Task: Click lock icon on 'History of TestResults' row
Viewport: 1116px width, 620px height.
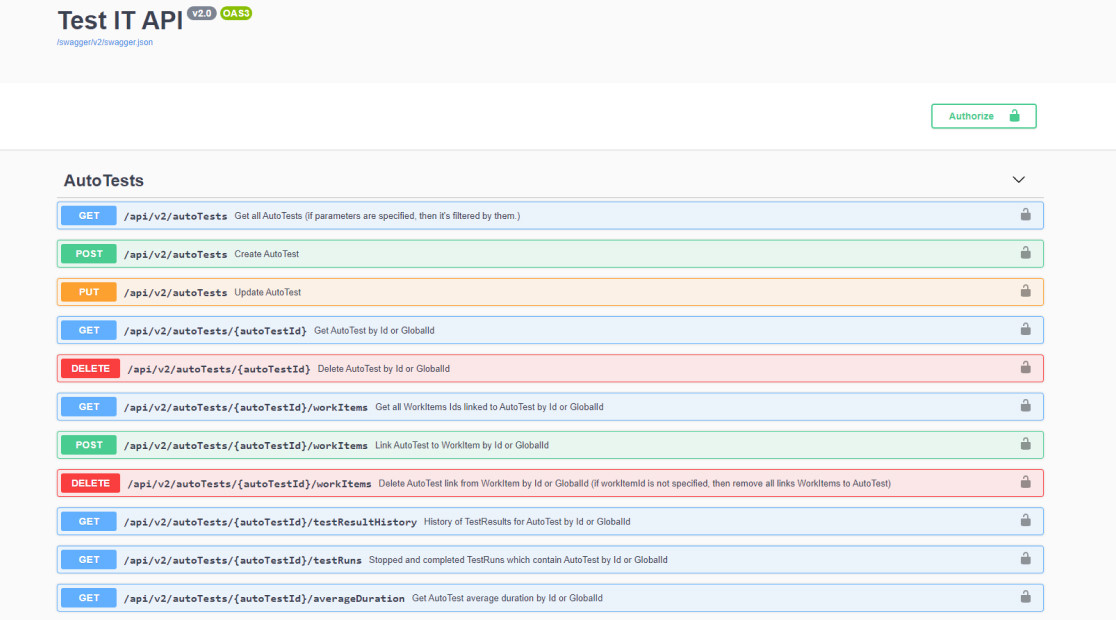Action: click(1026, 520)
